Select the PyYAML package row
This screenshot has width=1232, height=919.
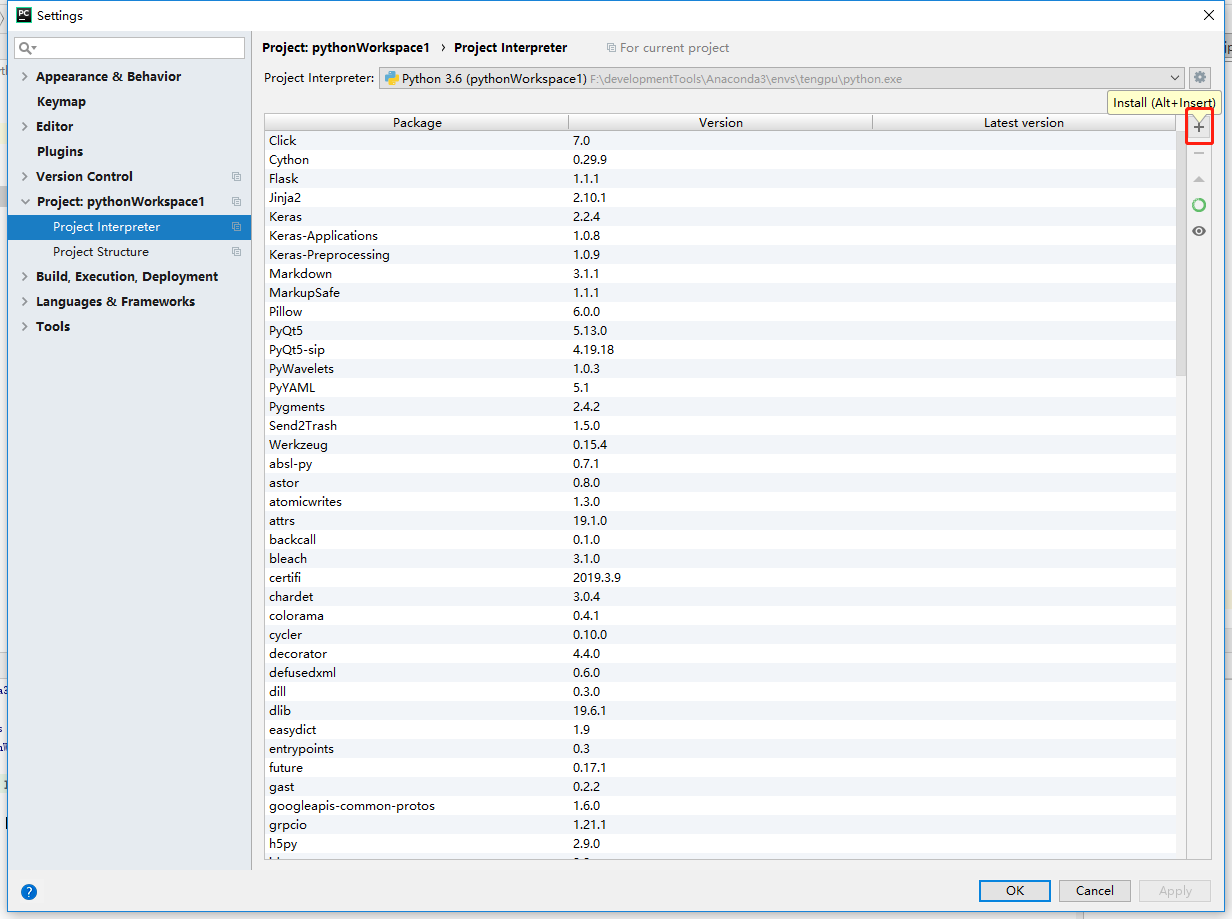click(720, 388)
